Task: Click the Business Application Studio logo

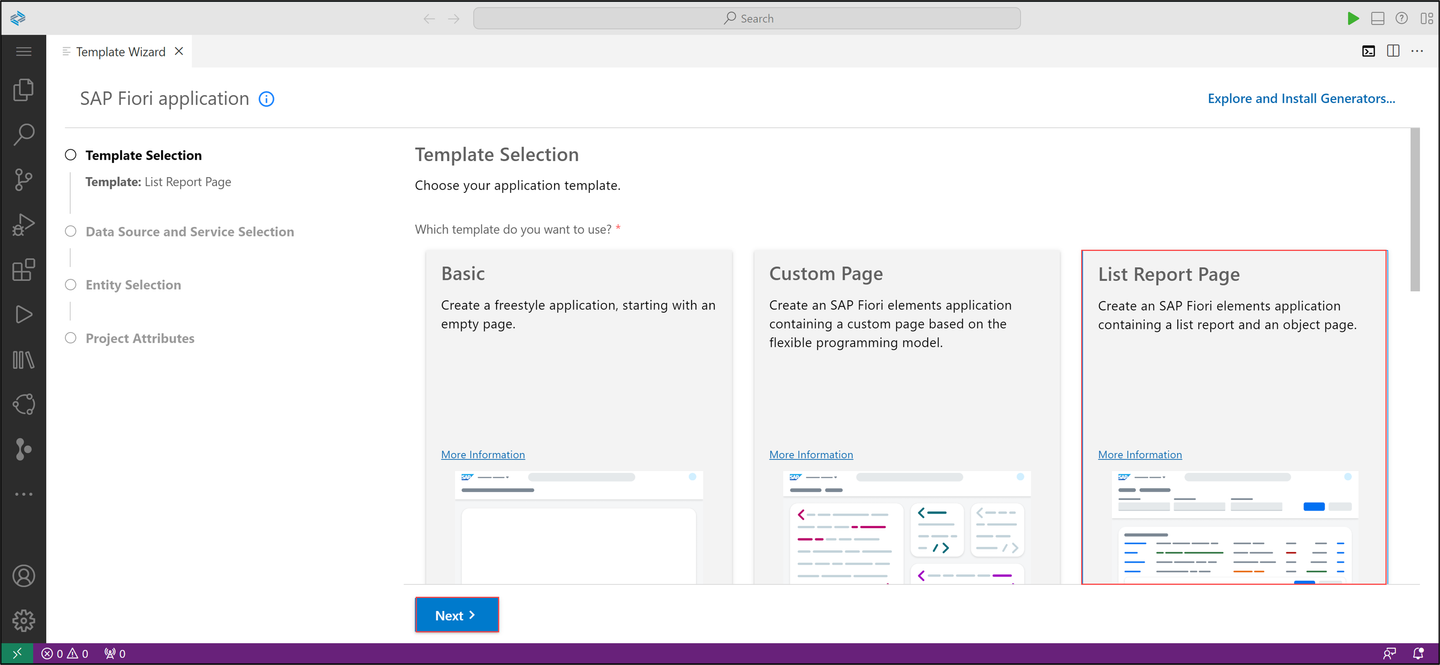Action: [x=18, y=18]
